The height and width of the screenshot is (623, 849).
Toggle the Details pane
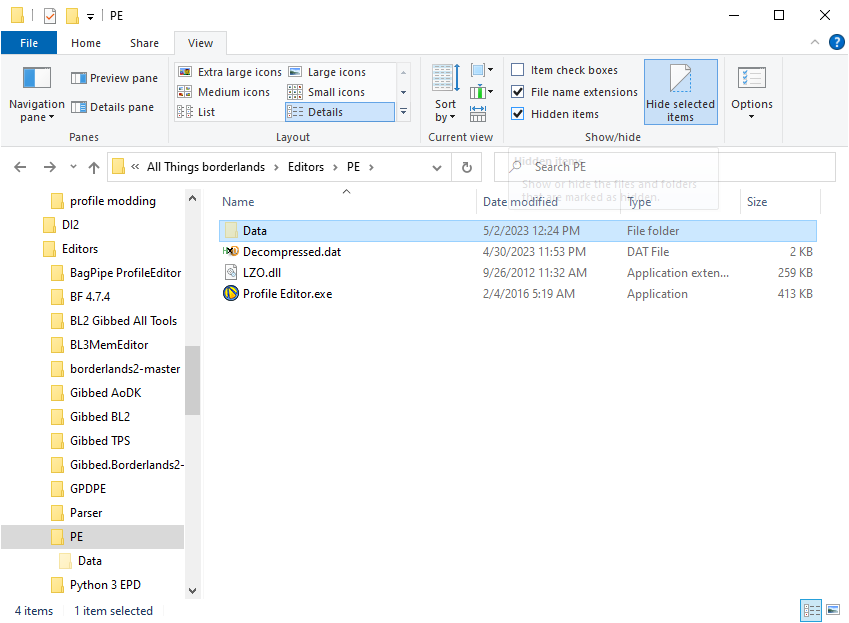[x=113, y=107]
